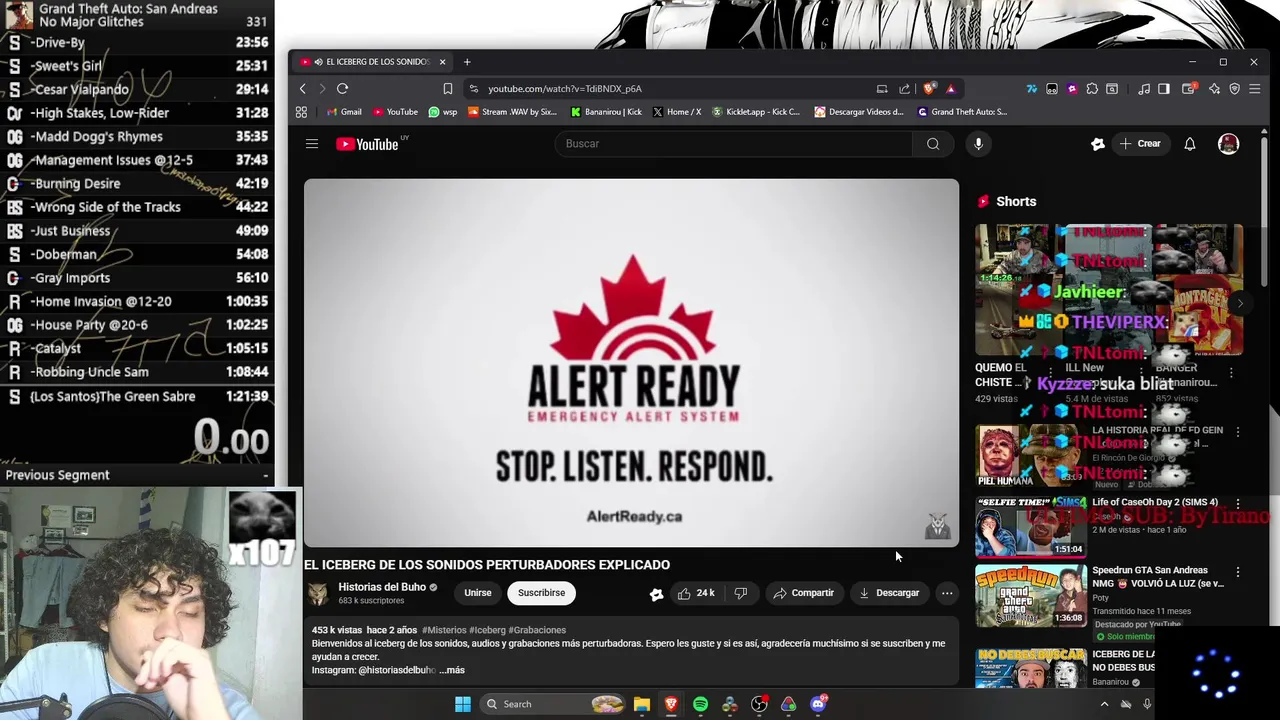Open the Kicklet.app bookmark
The height and width of the screenshot is (720, 1280).
(756, 112)
